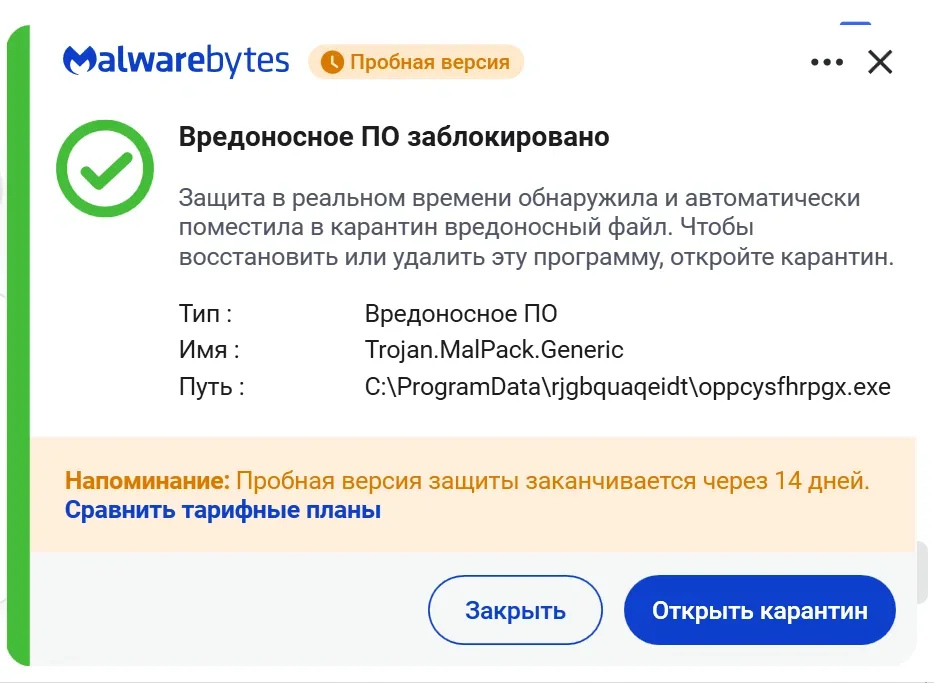
Task: Click the 'Тип :' label
Action: (x=205, y=314)
